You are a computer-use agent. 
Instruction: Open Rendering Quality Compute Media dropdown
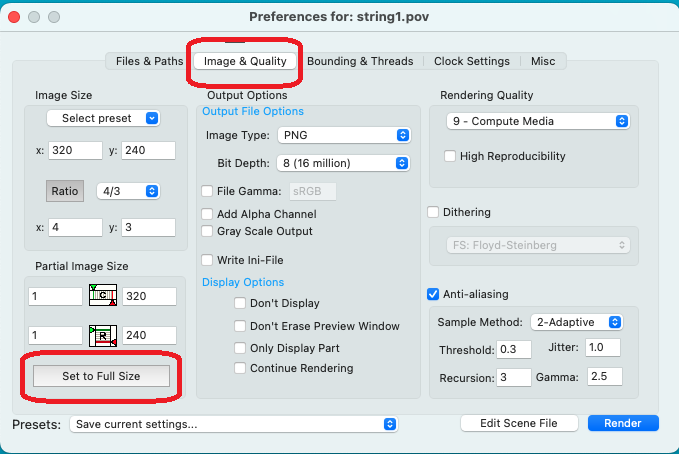(x=538, y=121)
